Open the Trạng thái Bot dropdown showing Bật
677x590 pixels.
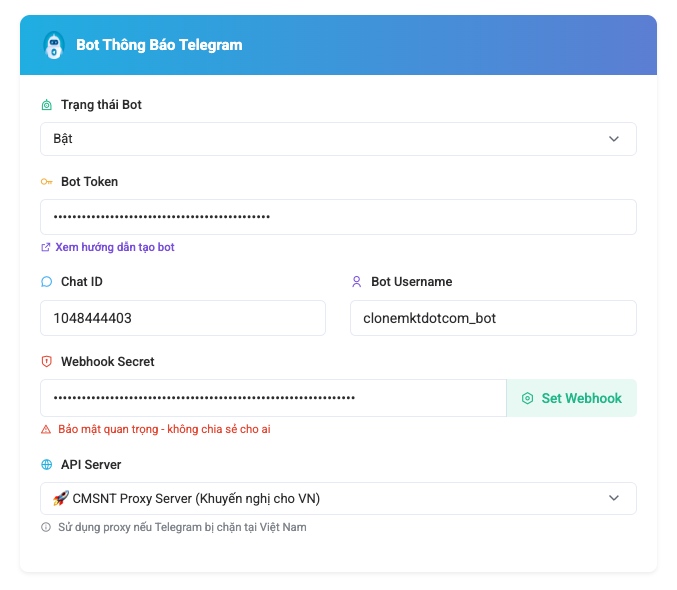pos(338,139)
